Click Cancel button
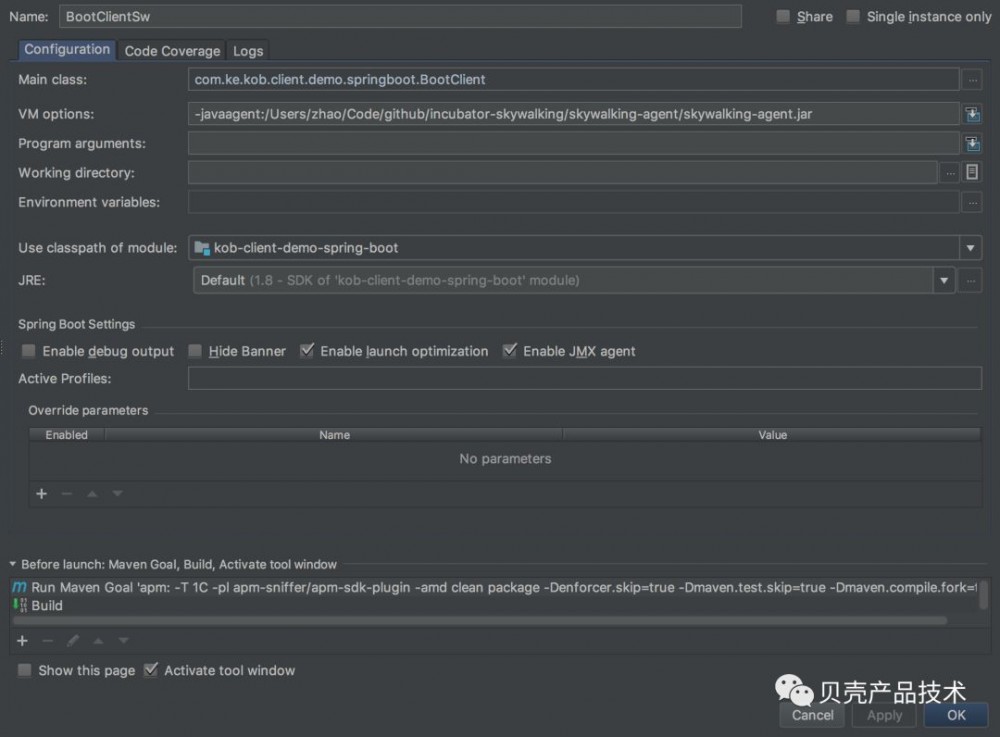The height and width of the screenshot is (737, 1000). 812,715
